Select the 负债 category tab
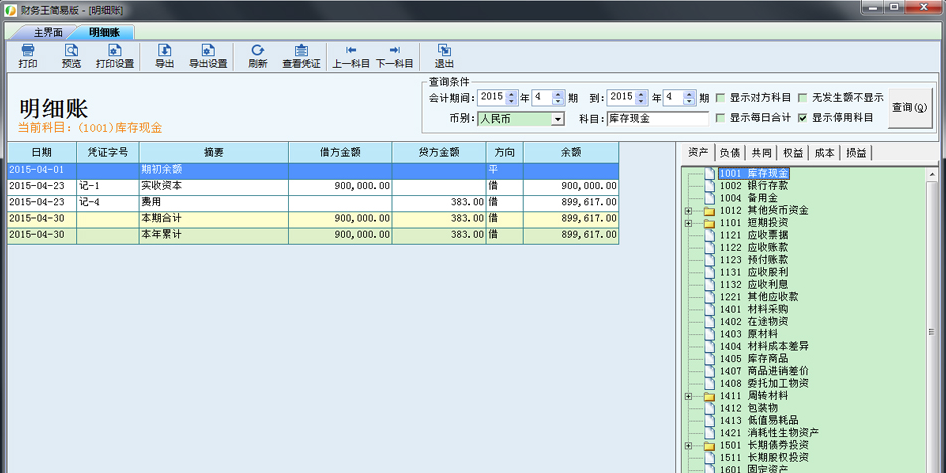 click(x=730, y=153)
